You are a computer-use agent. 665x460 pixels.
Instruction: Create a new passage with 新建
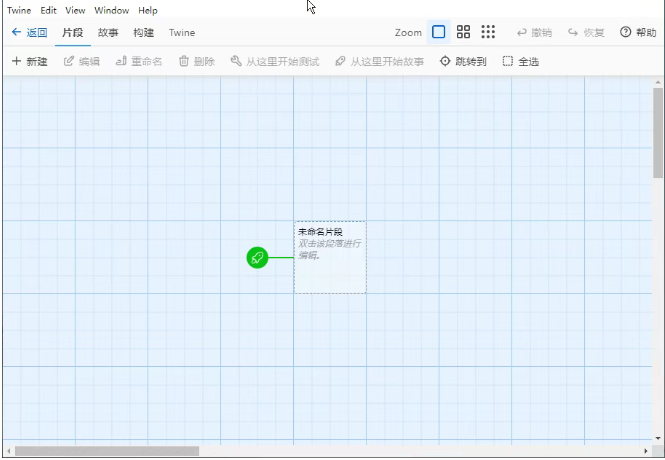click(29, 61)
